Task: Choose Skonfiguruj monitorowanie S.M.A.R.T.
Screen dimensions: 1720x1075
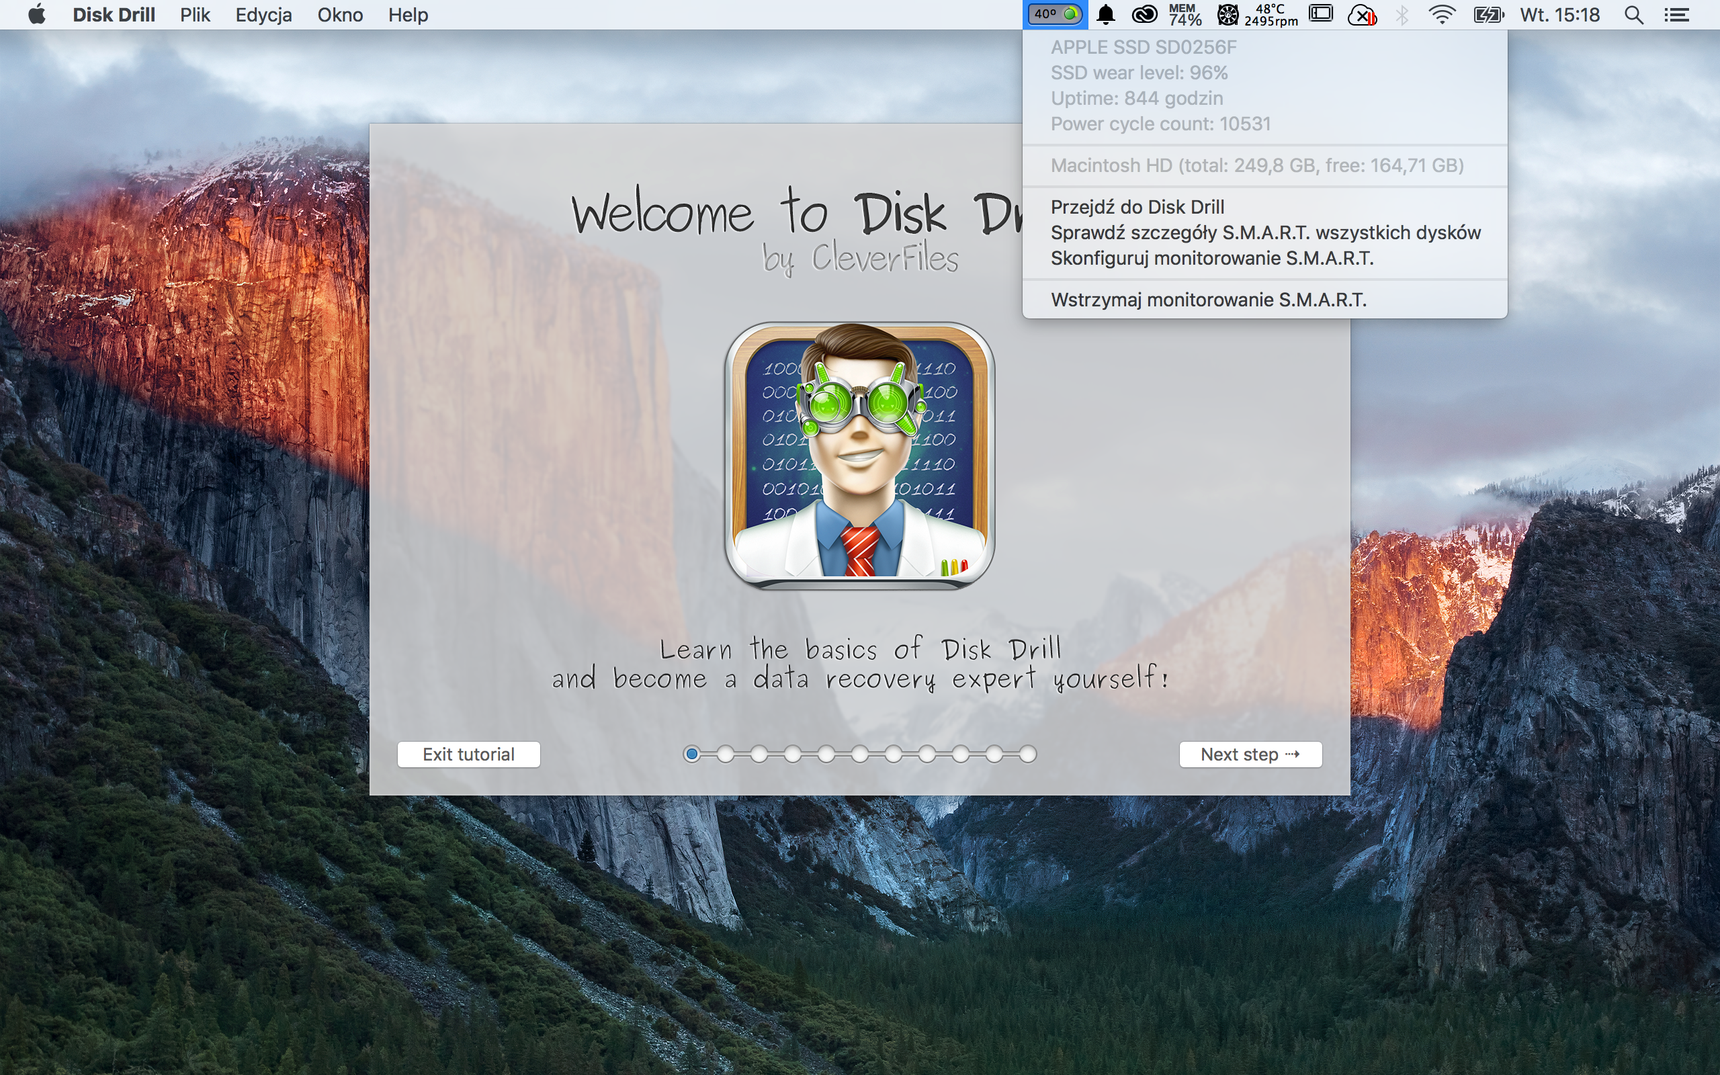Action: 1264,258
